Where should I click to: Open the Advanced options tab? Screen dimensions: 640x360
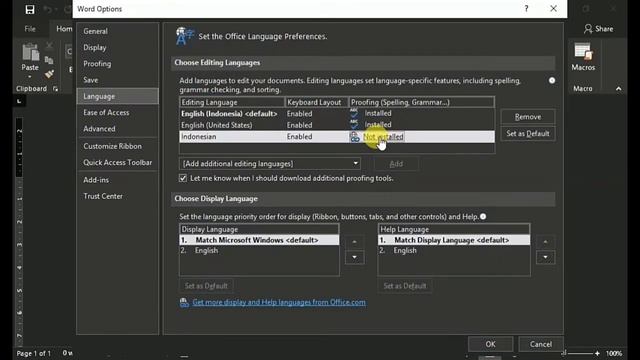118,129
